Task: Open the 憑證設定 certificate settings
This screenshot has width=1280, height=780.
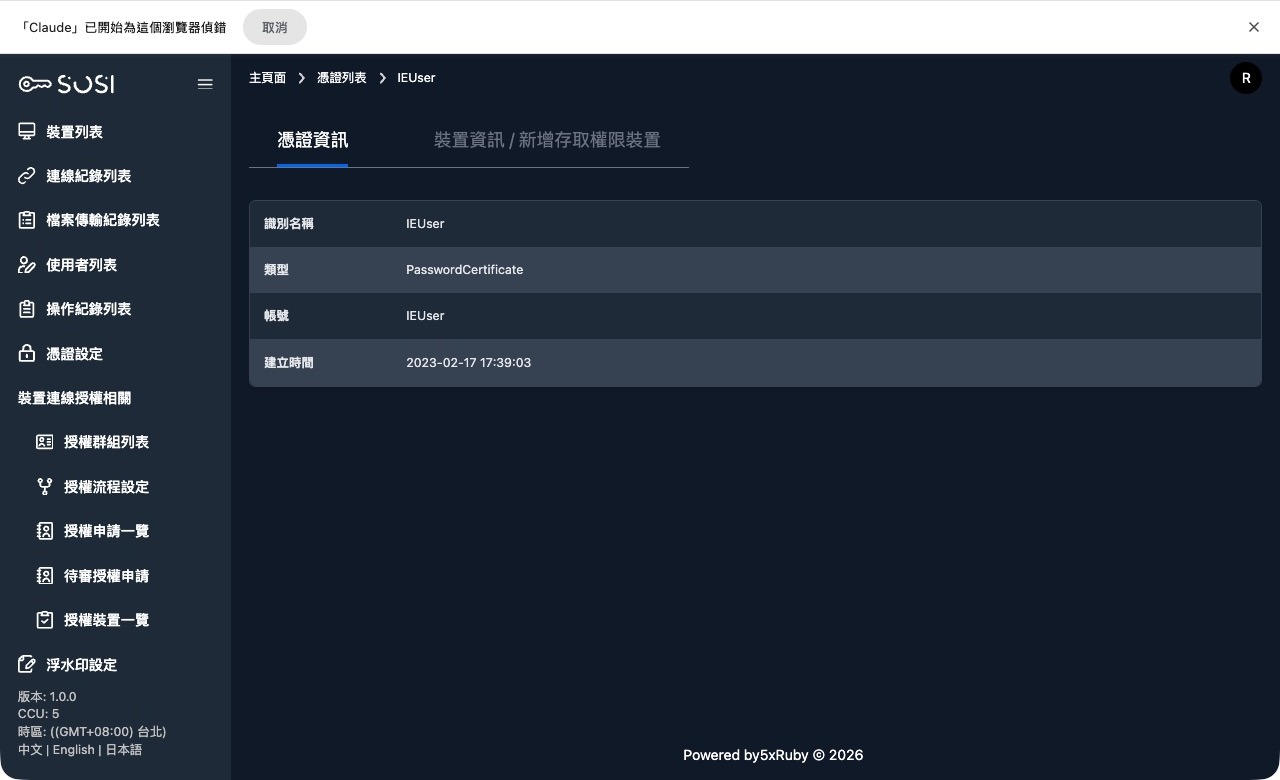Action: pos(74,353)
